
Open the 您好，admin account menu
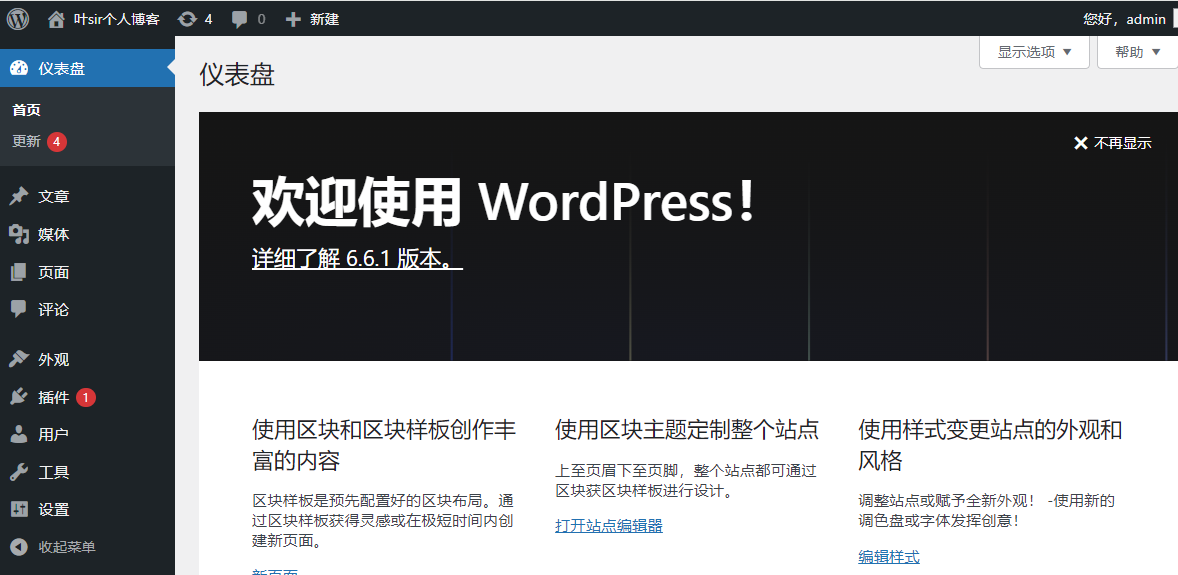click(1125, 20)
